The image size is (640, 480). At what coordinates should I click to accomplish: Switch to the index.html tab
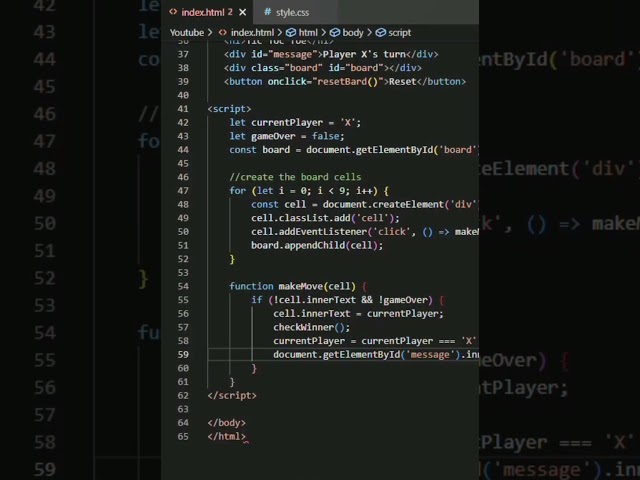point(207,12)
